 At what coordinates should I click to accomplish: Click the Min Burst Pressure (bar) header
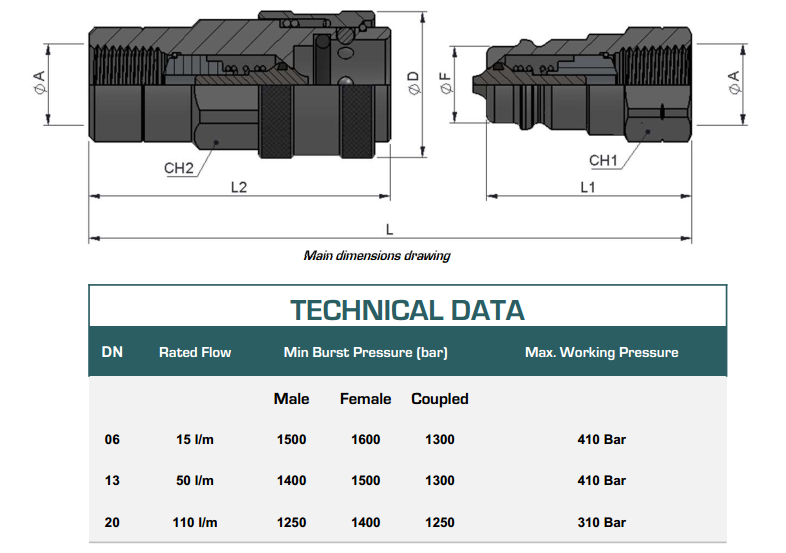(x=365, y=352)
